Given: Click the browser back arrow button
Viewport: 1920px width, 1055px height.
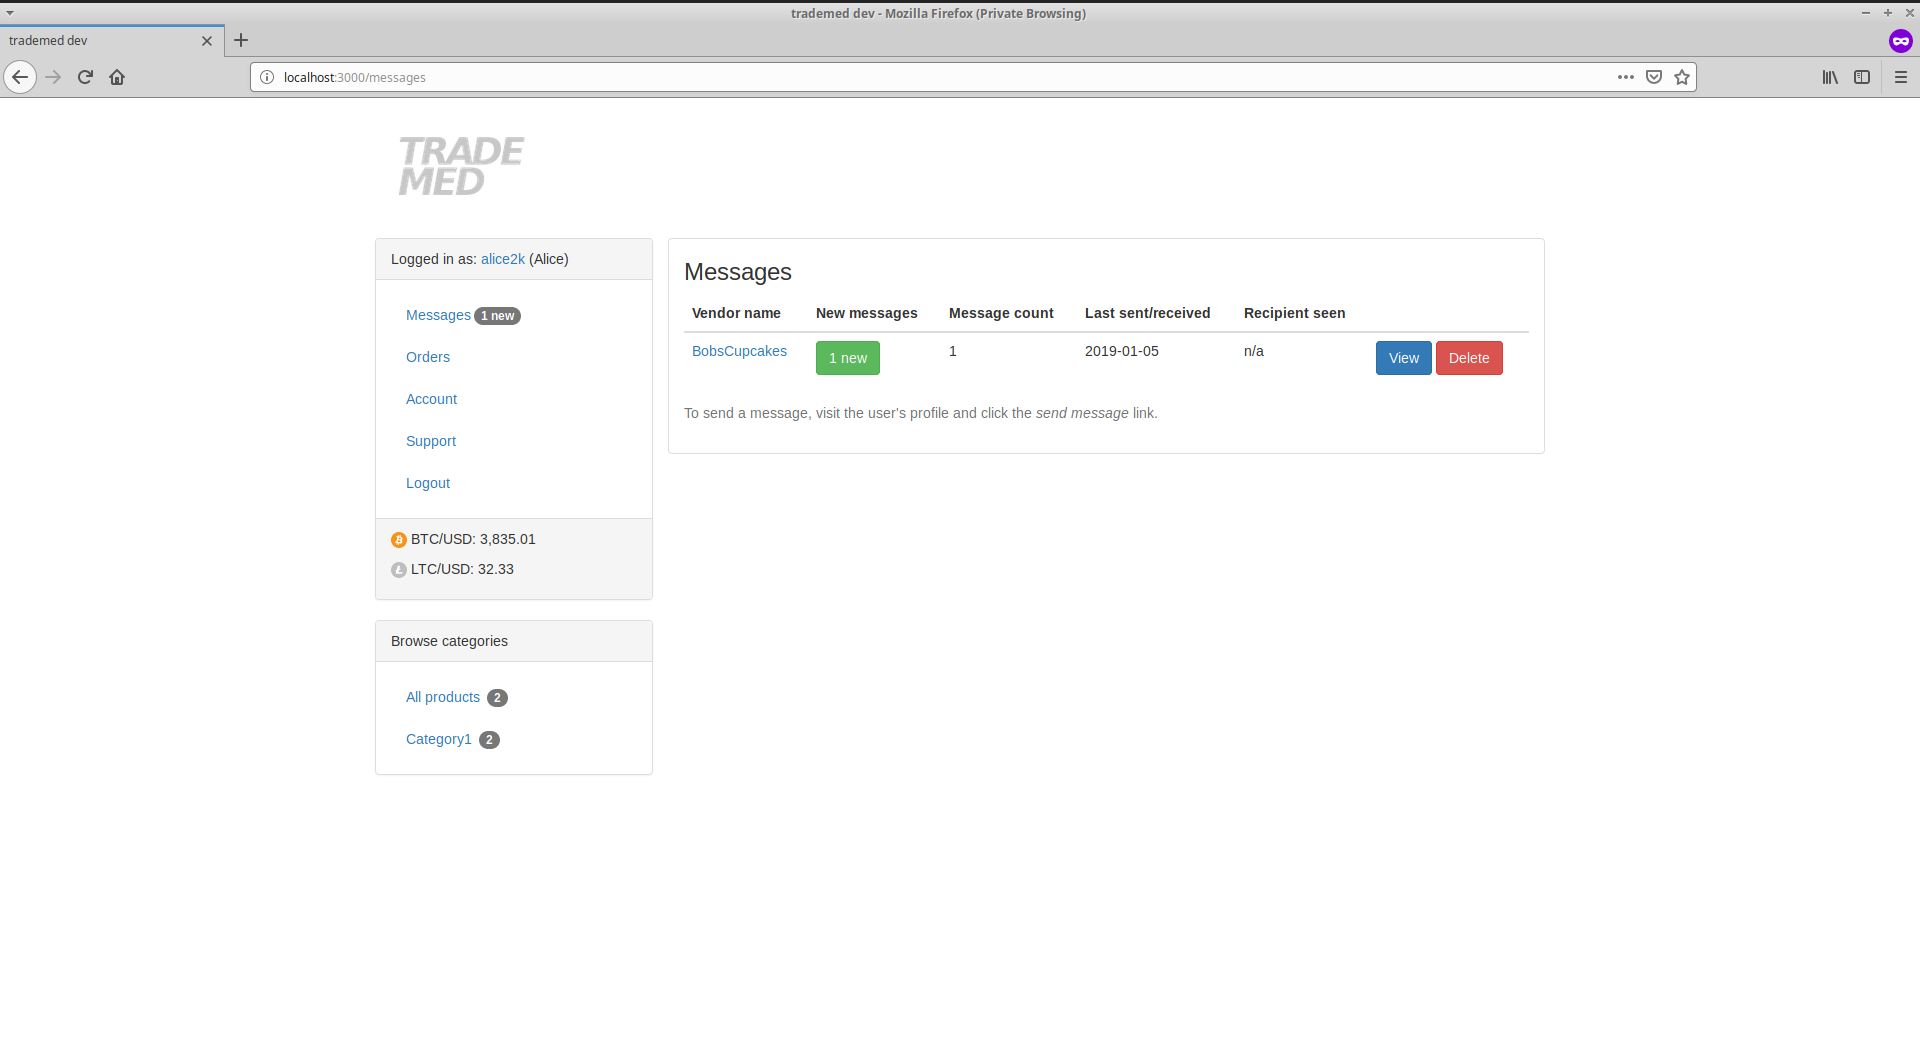Looking at the screenshot, I should click(x=20, y=77).
